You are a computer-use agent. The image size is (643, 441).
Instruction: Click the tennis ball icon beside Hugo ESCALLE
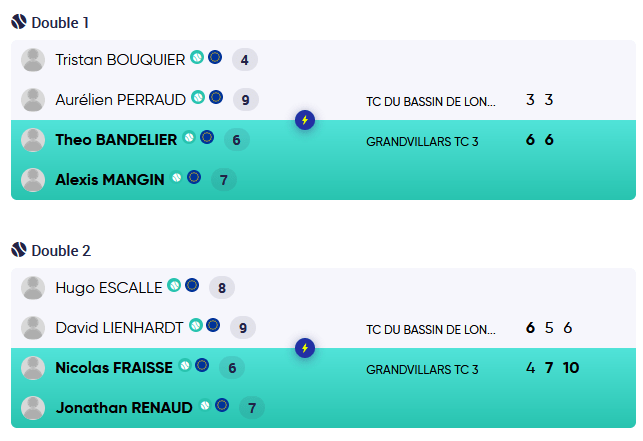pyautogui.click(x=174, y=286)
